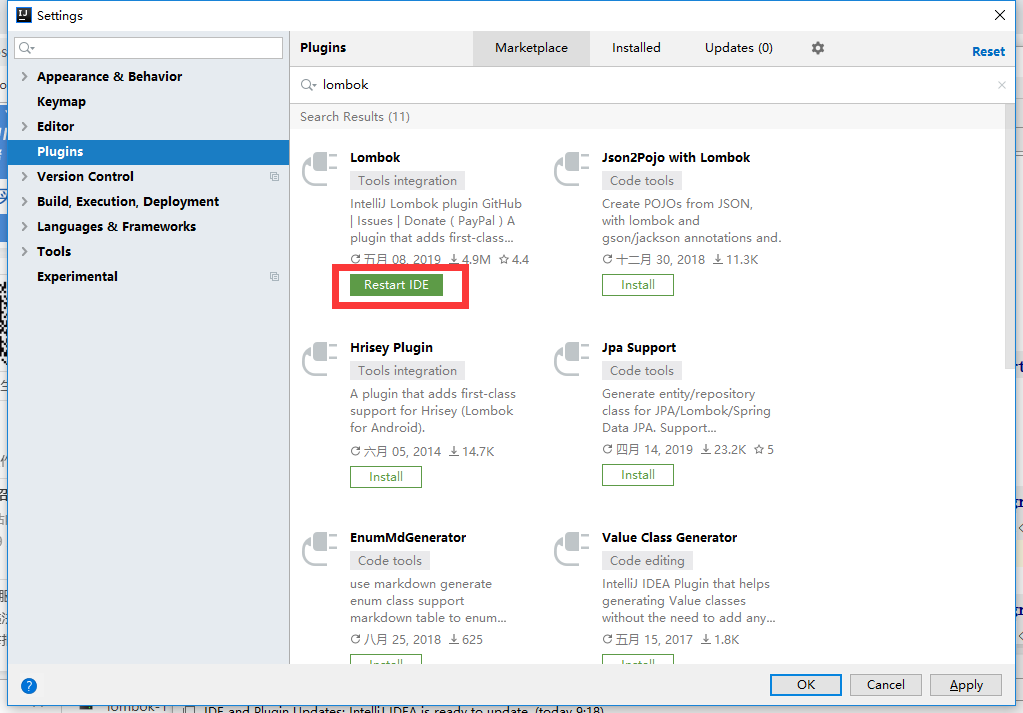Open the EnumMdGenerator title
Image resolution: width=1023 pixels, height=713 pixels.
408,538
